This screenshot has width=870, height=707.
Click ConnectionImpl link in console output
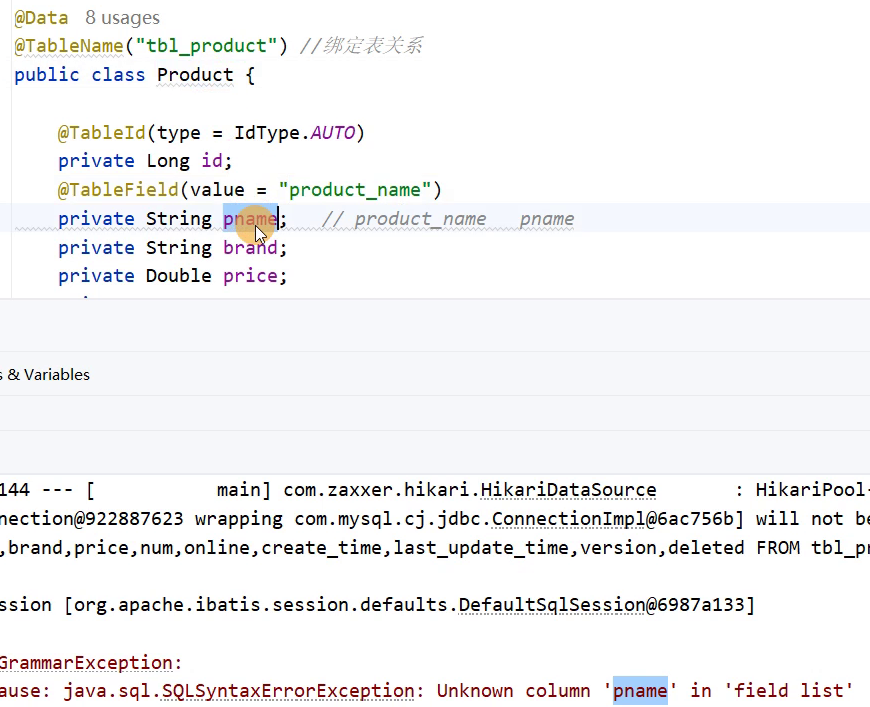[x=568, y=519]
